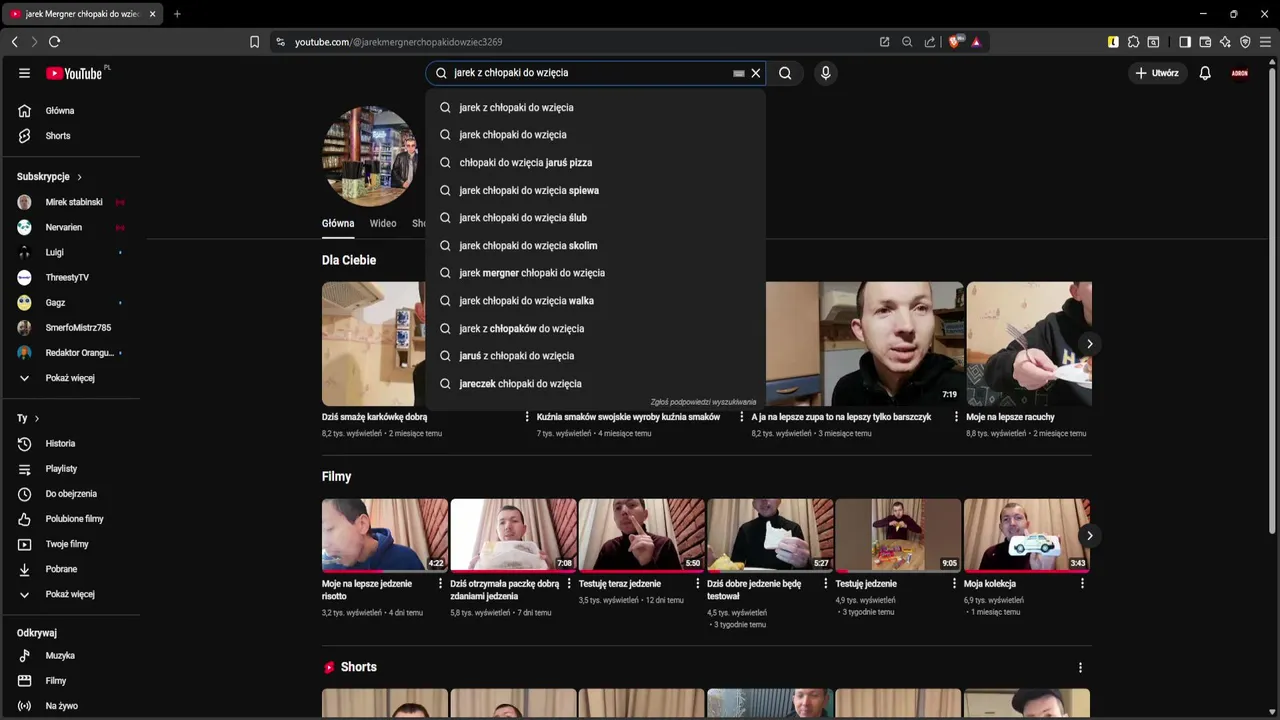Select suggestion 'jareczek chłopaki do wzięcia'

coord(595,384)
